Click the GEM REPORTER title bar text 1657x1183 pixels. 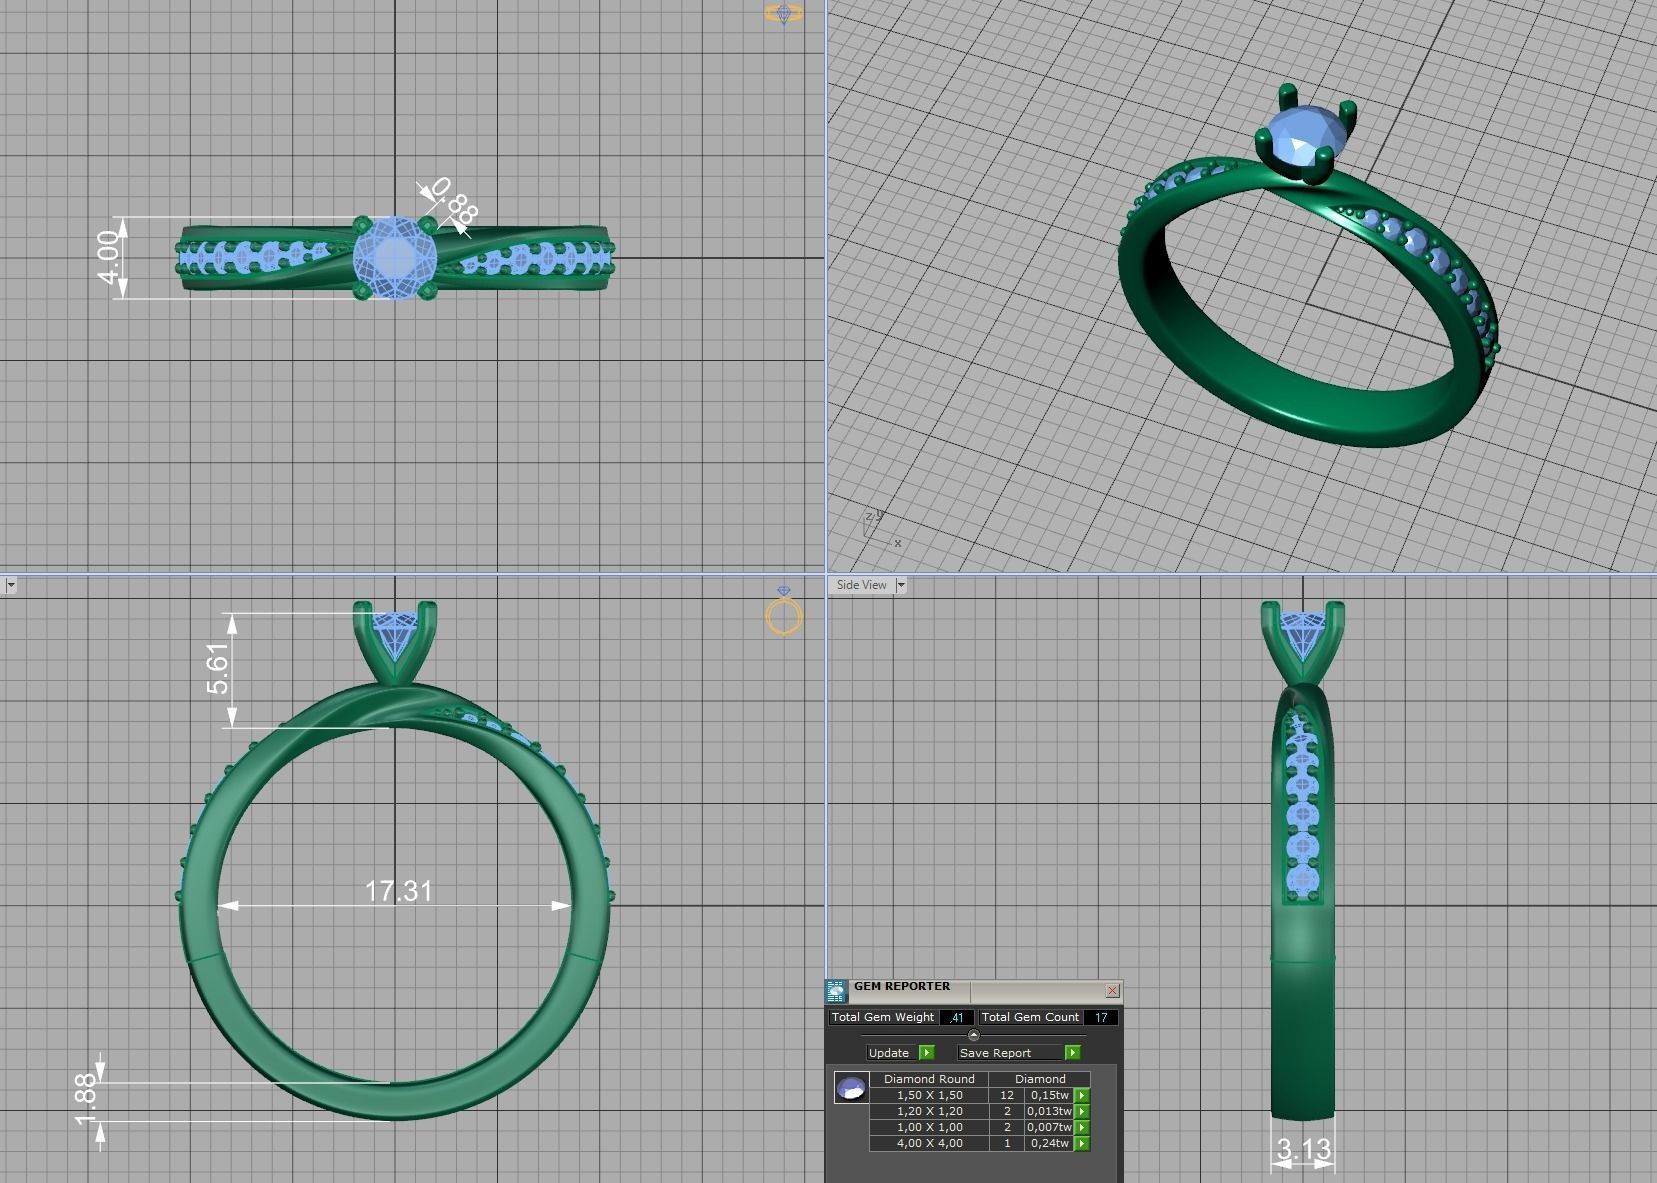(x=901, y=987)
